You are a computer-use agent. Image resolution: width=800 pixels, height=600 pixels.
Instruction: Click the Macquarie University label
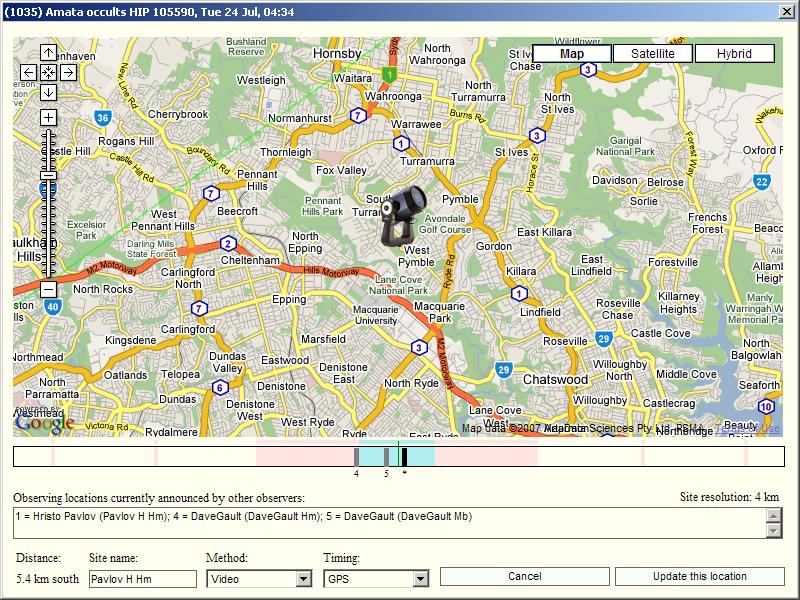[x=376, y=315]
